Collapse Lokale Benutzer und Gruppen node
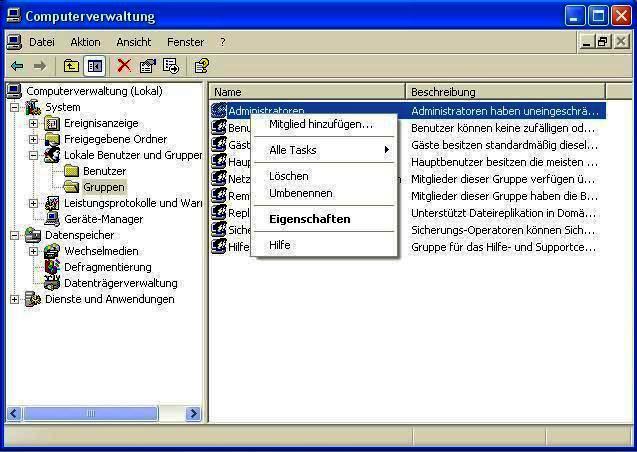The width and height of the screenshot is (637, 452). point(34,156)
